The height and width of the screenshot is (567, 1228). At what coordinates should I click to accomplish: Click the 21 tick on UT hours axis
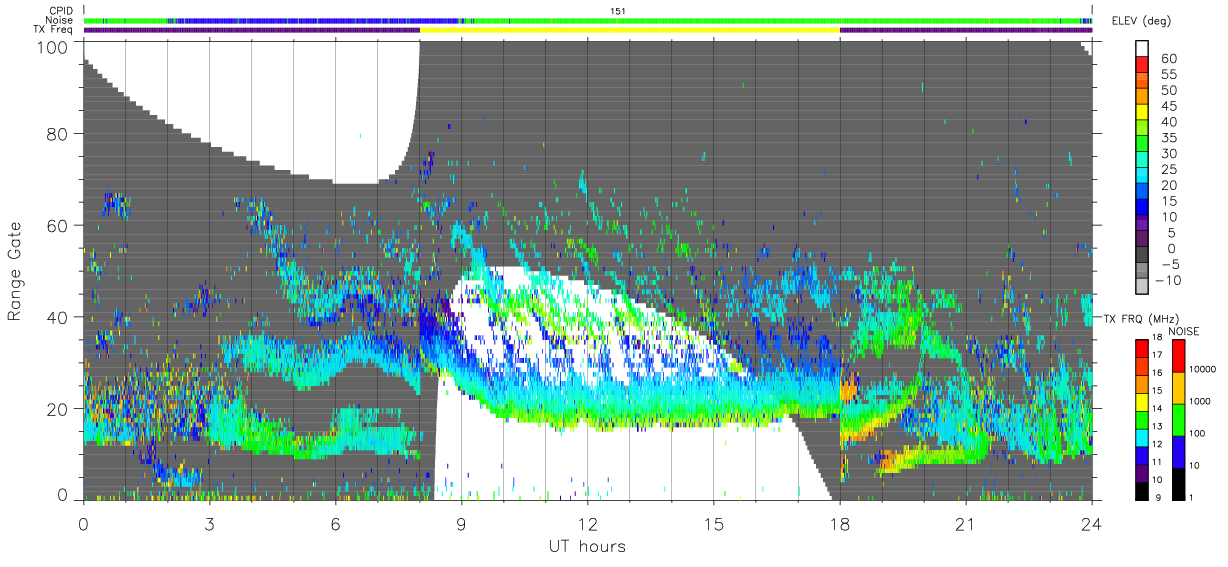coord(966,524)
